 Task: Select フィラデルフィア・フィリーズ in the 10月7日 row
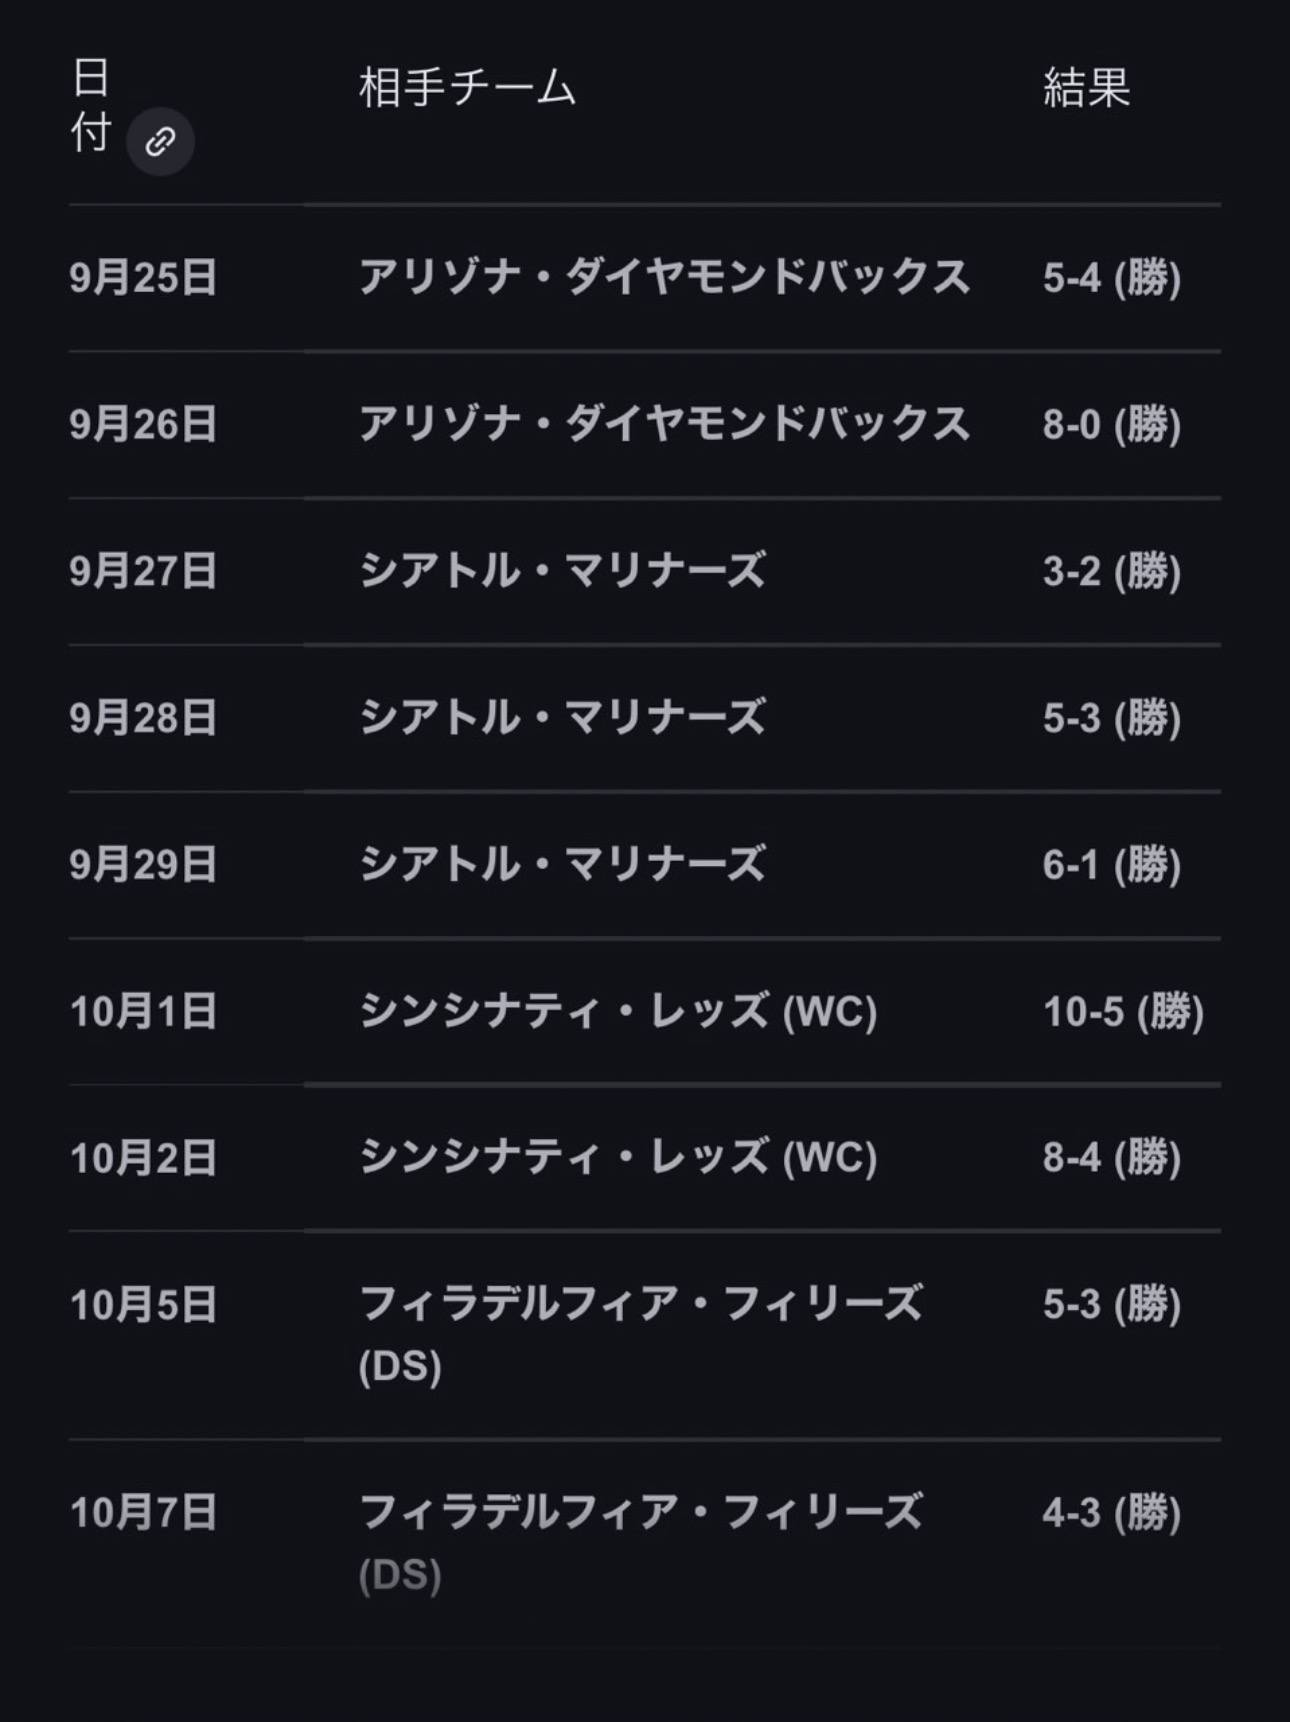[640, 1513]
